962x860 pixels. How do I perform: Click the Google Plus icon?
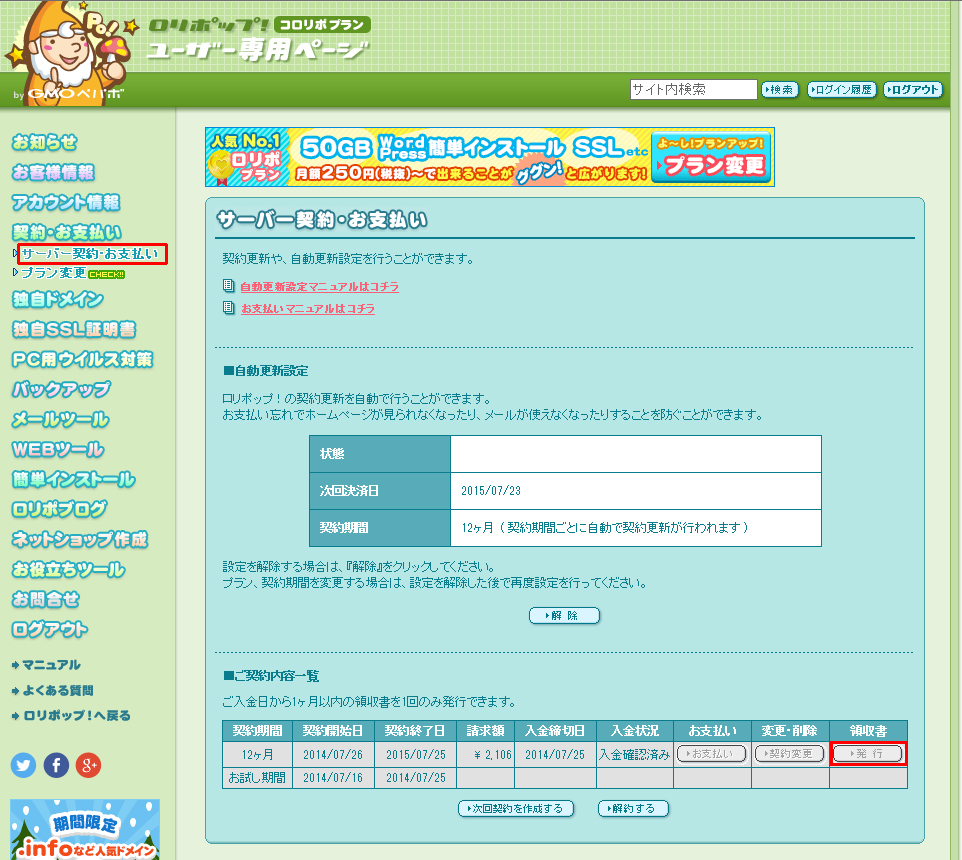pos(89,766)
